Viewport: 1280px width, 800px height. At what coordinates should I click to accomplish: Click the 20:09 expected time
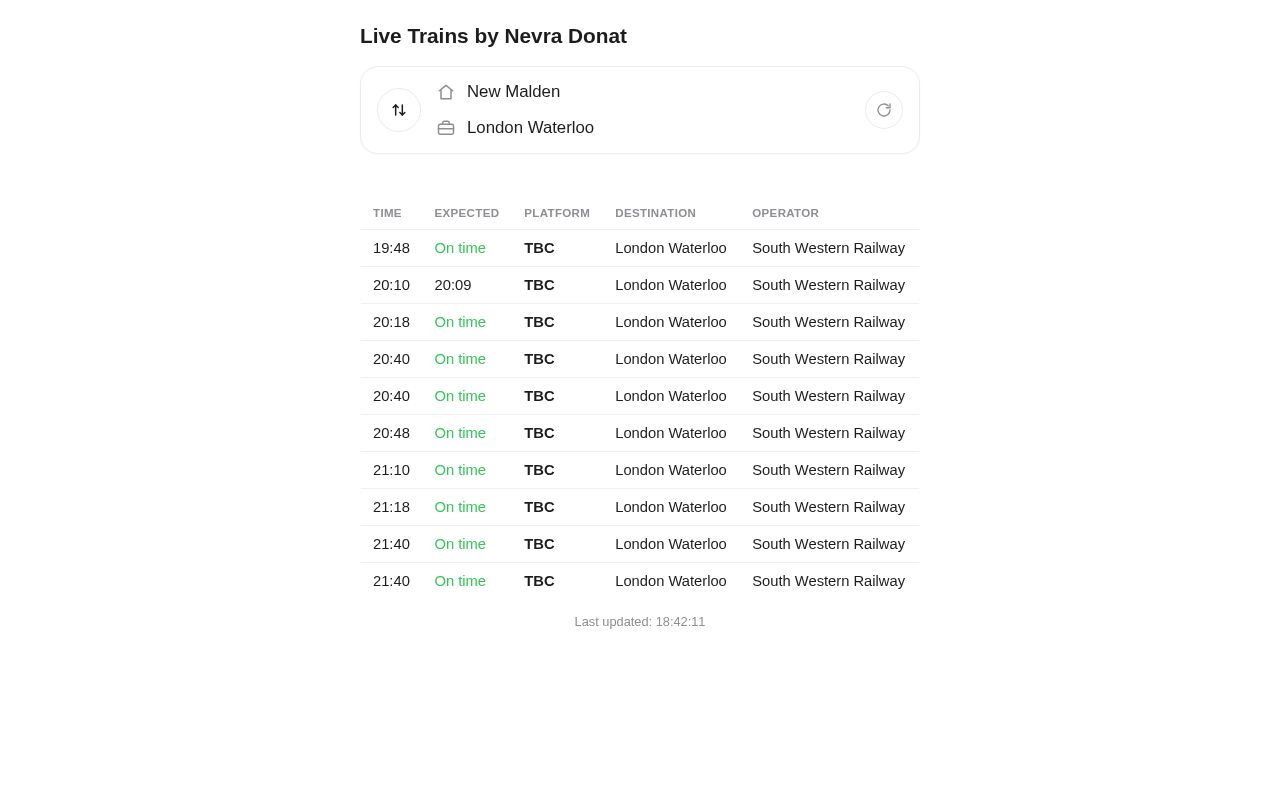click(453, 285)
